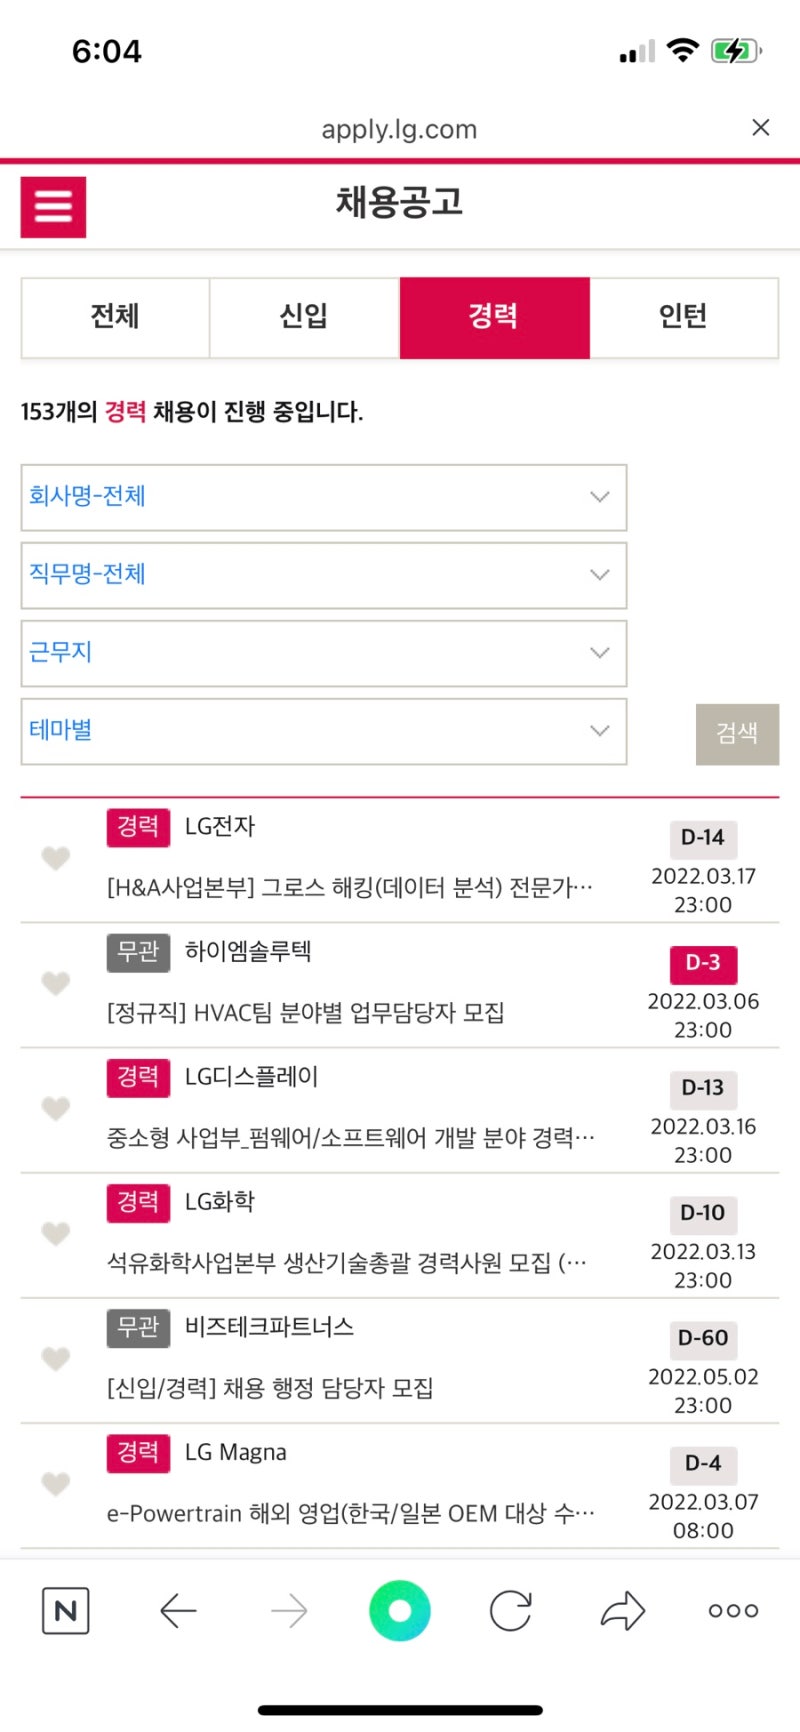Expand the 근무지 location dropdown
Viewport: 800px width, 1732px height.
tap(323, 653)
